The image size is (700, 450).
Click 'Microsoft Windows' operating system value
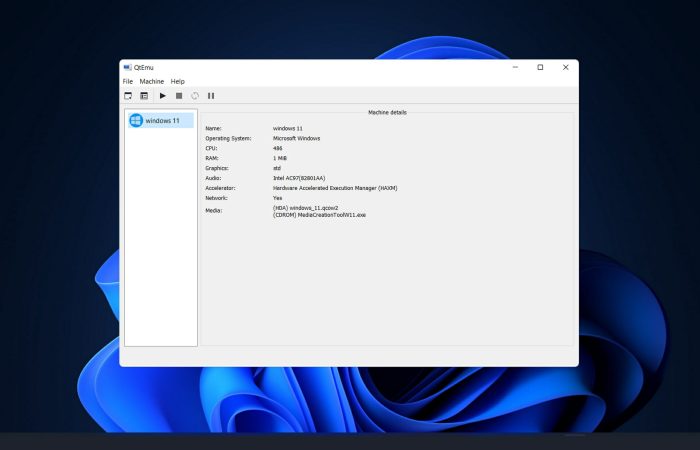coord(296,138)
